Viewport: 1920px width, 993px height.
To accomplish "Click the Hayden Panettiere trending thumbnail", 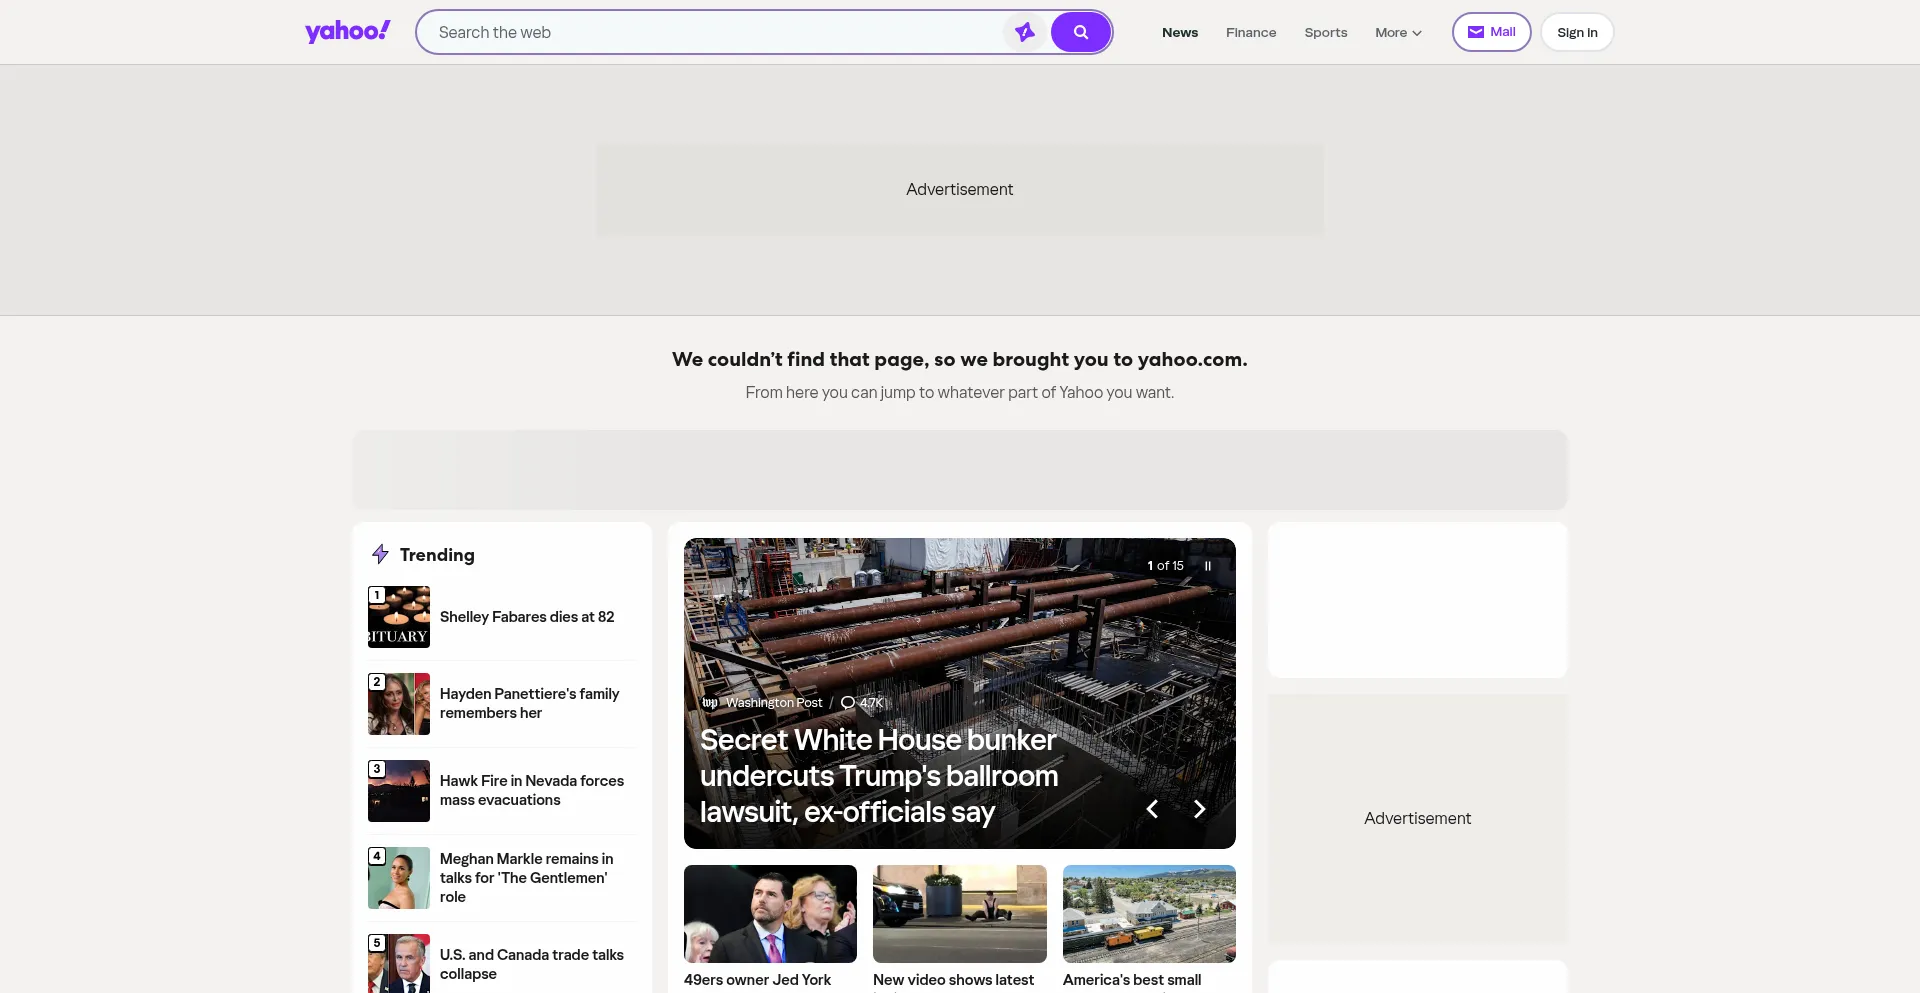I will [x=399, y=704].
